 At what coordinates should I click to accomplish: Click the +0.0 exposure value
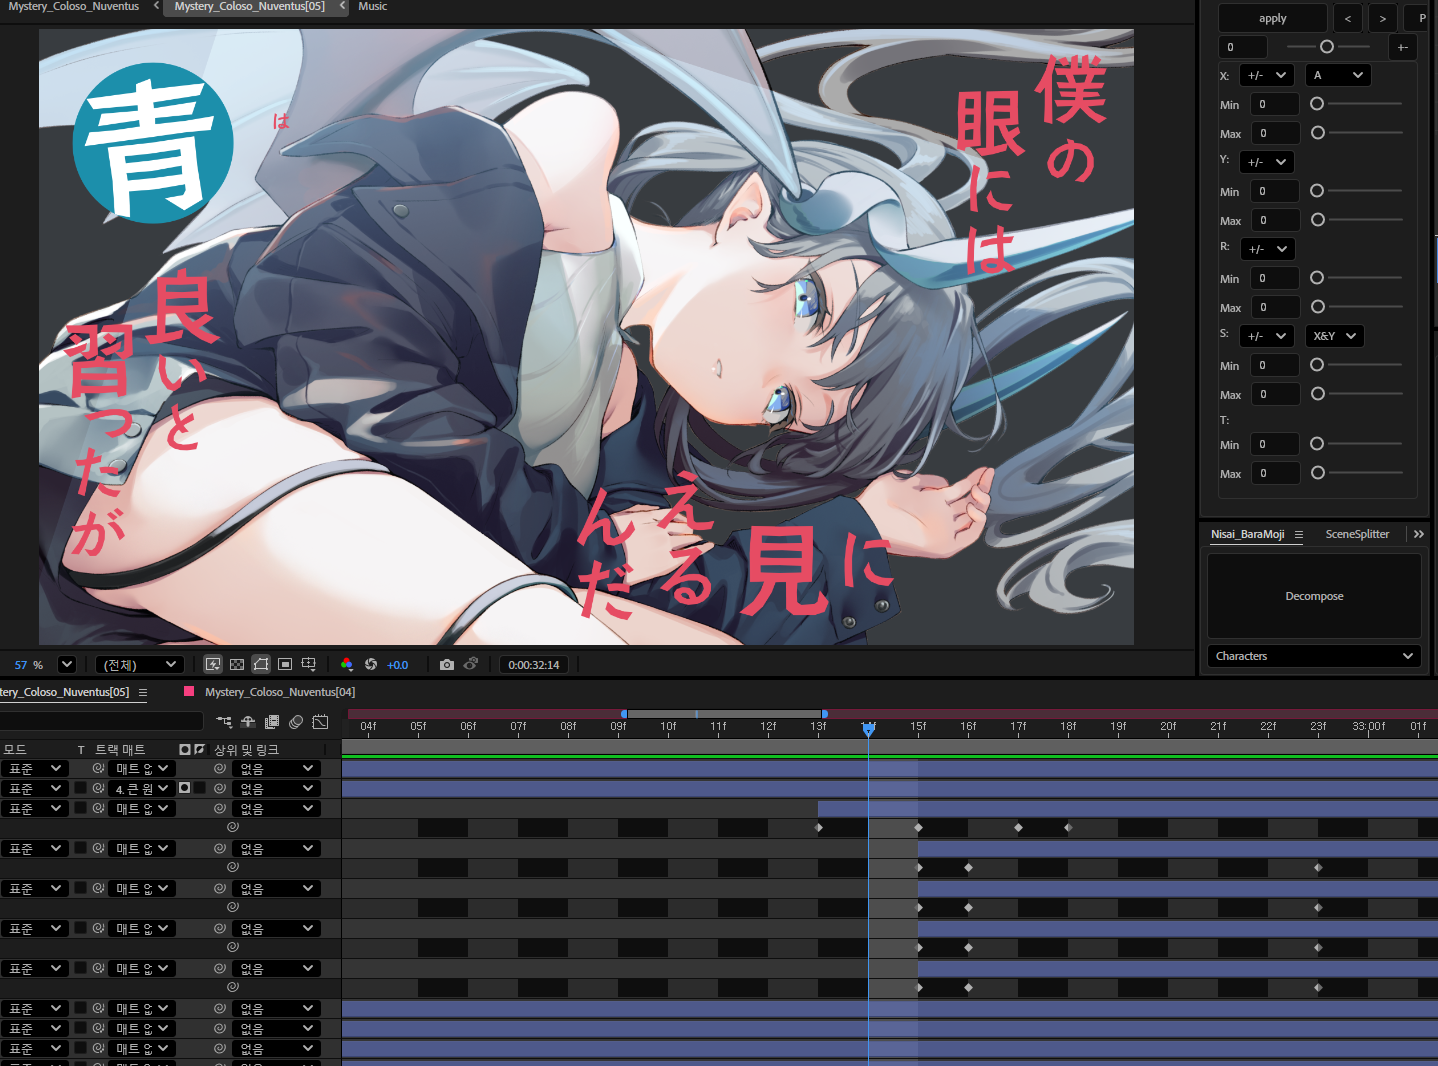point(398,665)
